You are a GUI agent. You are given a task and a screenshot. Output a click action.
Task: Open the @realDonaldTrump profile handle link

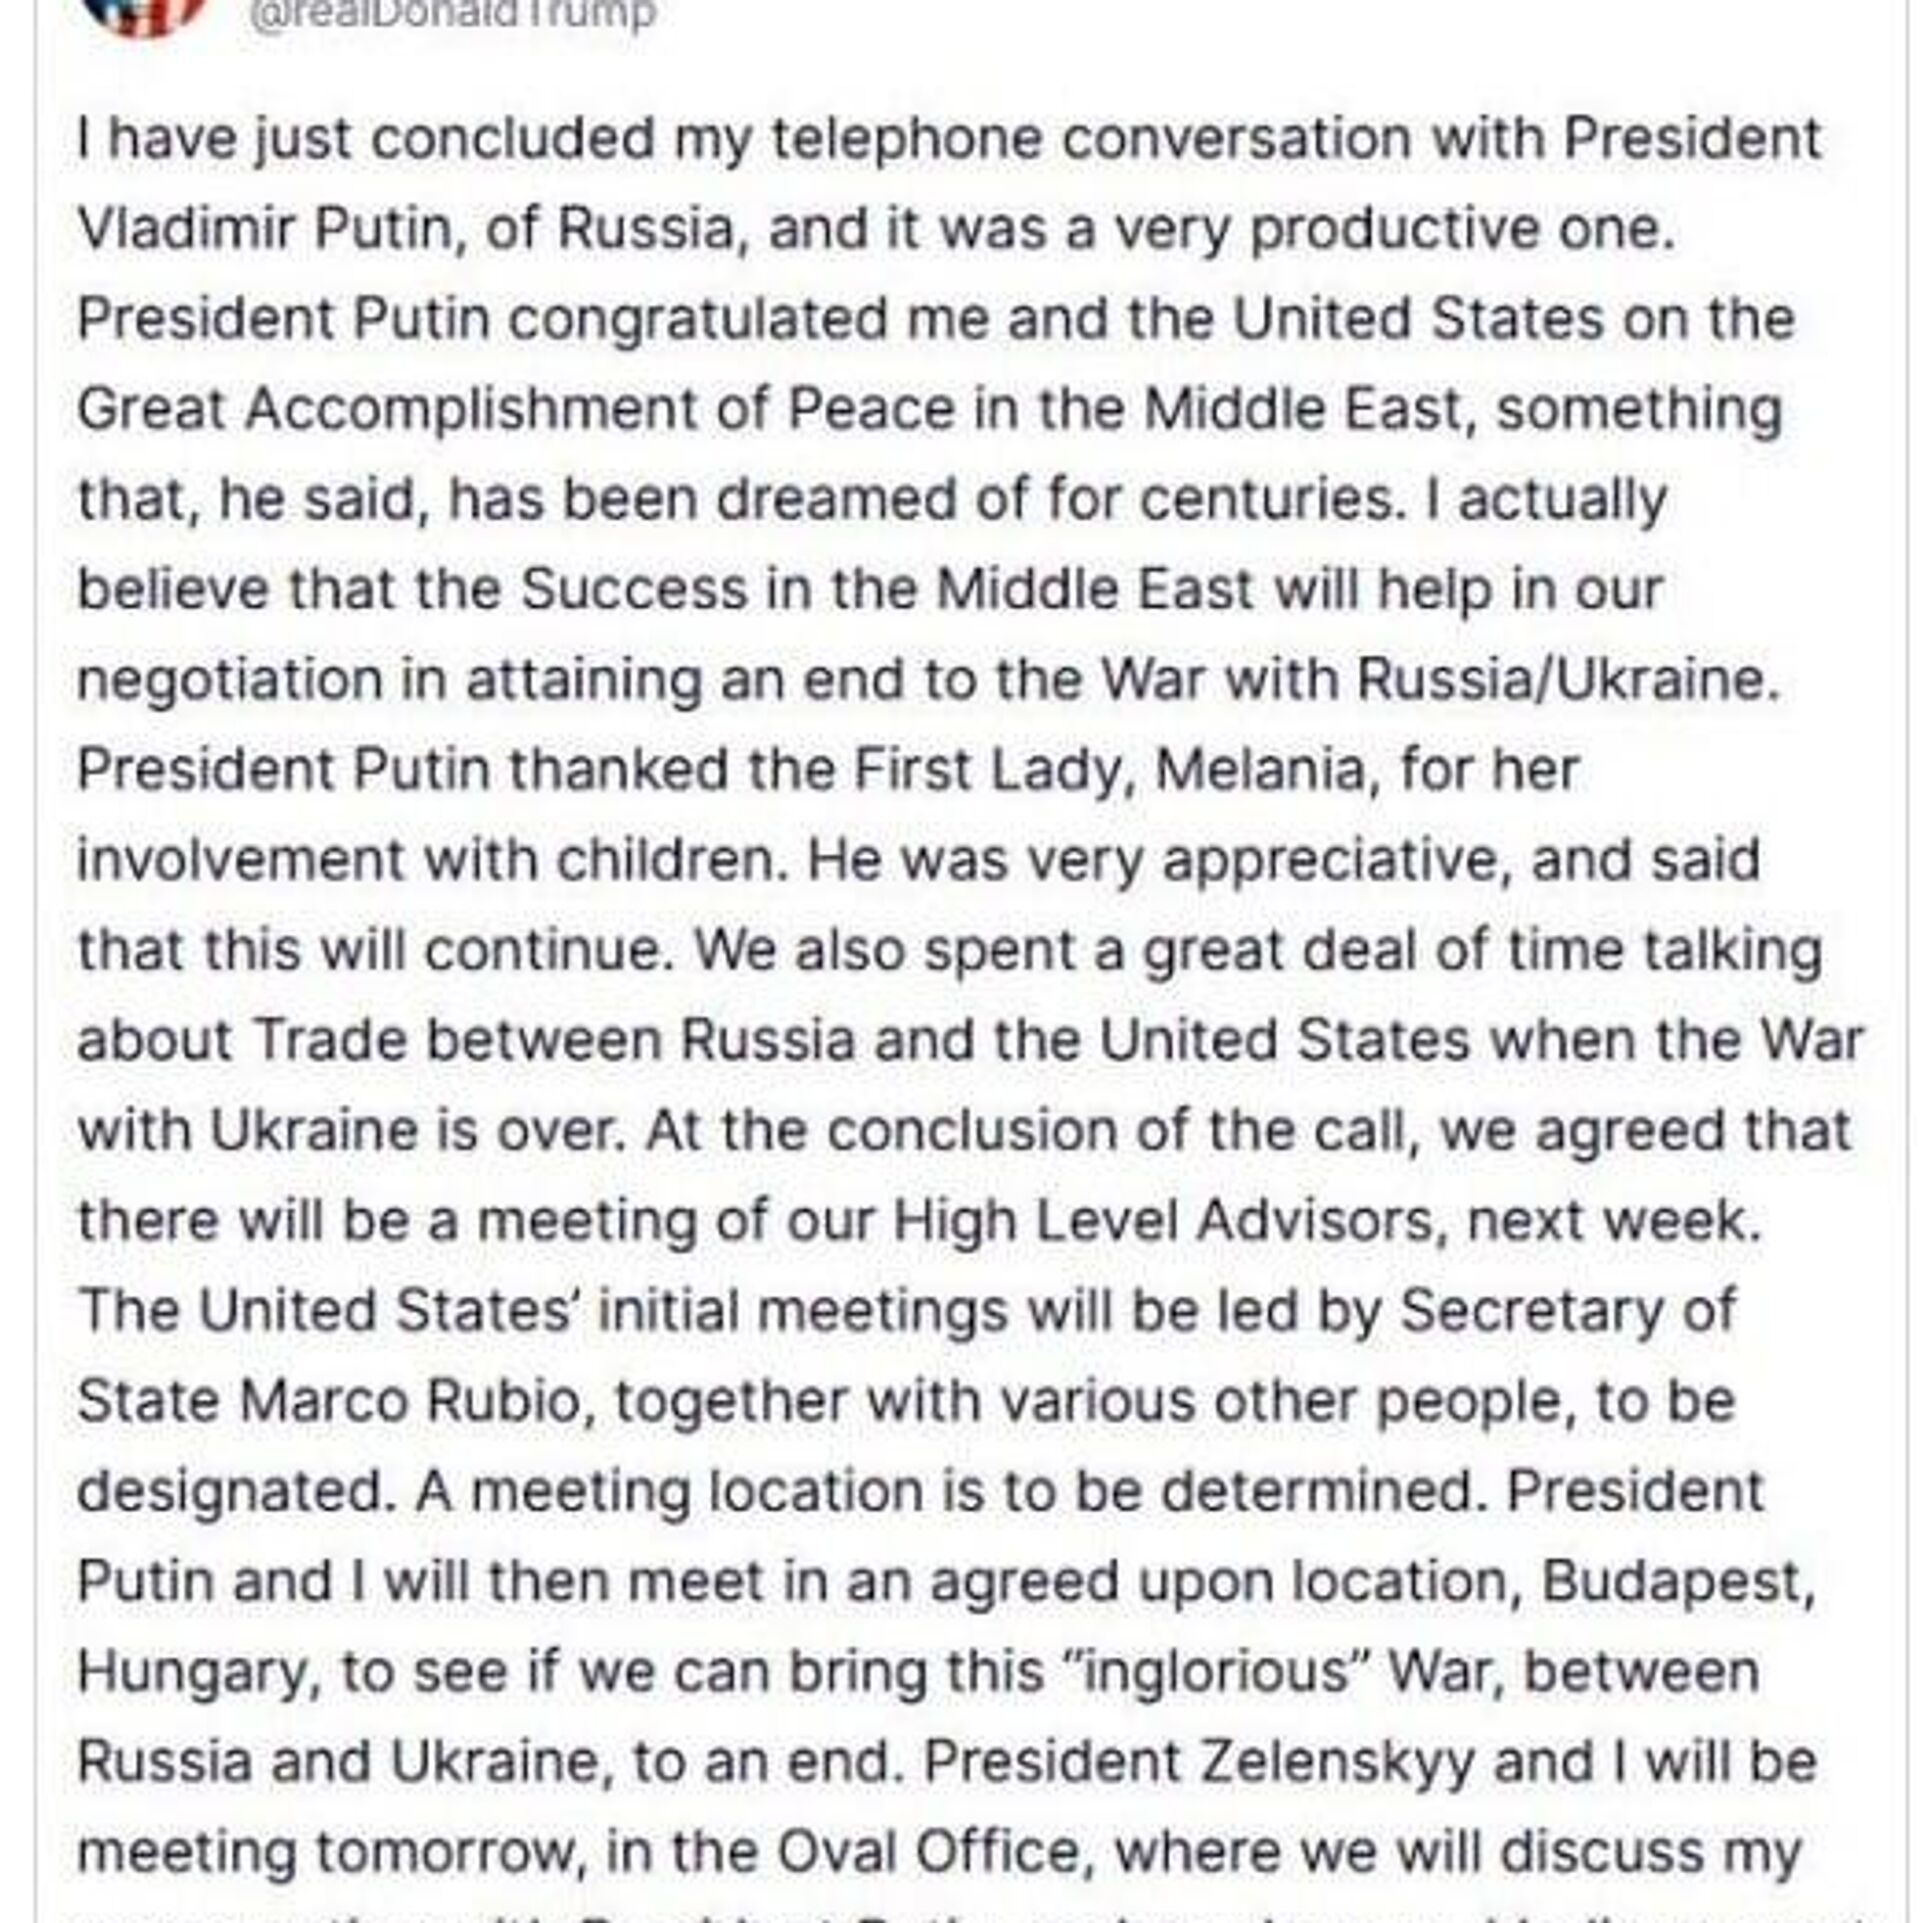(451, 14)
